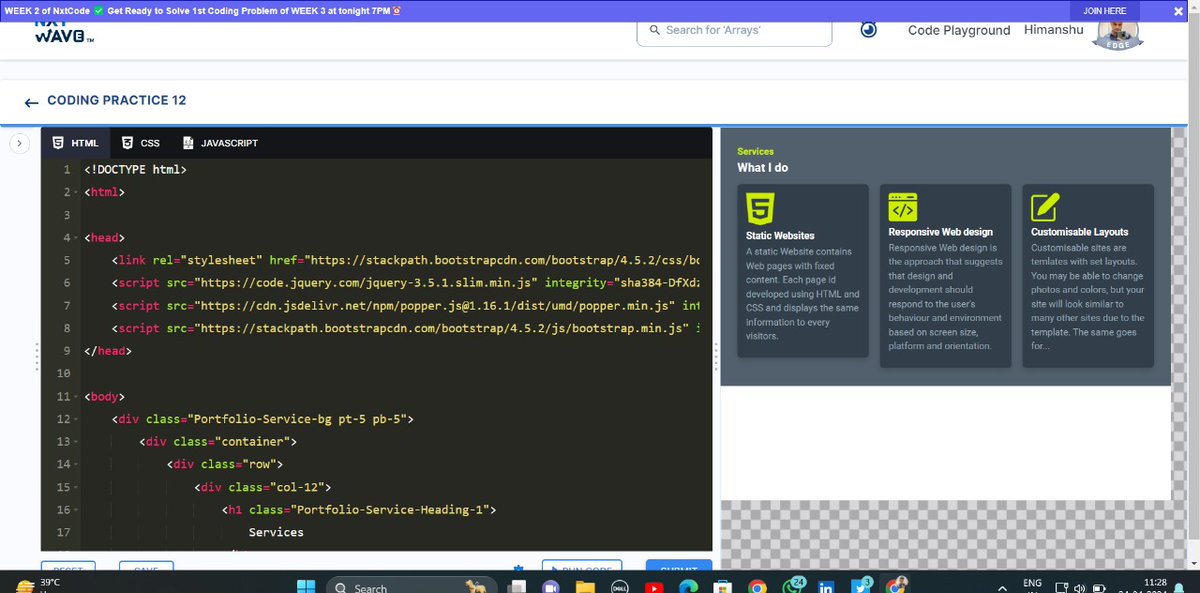Open the circular streak icon near search bar
The image size is (1200, 593).
tap(867, 31)
